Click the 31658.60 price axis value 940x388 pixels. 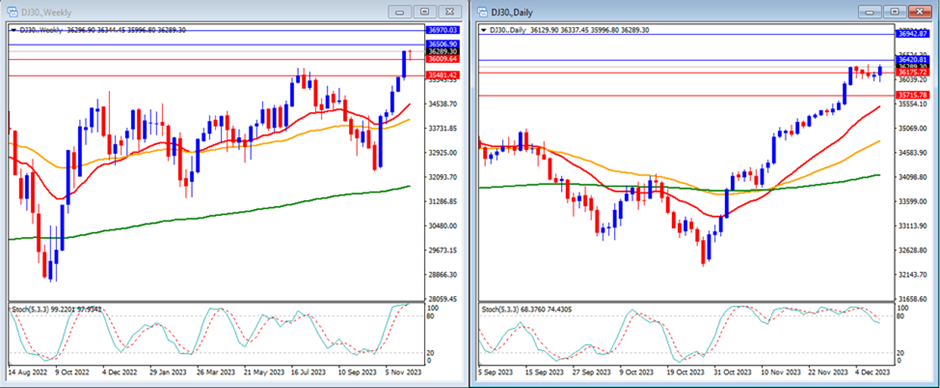[x=914, y=298]
